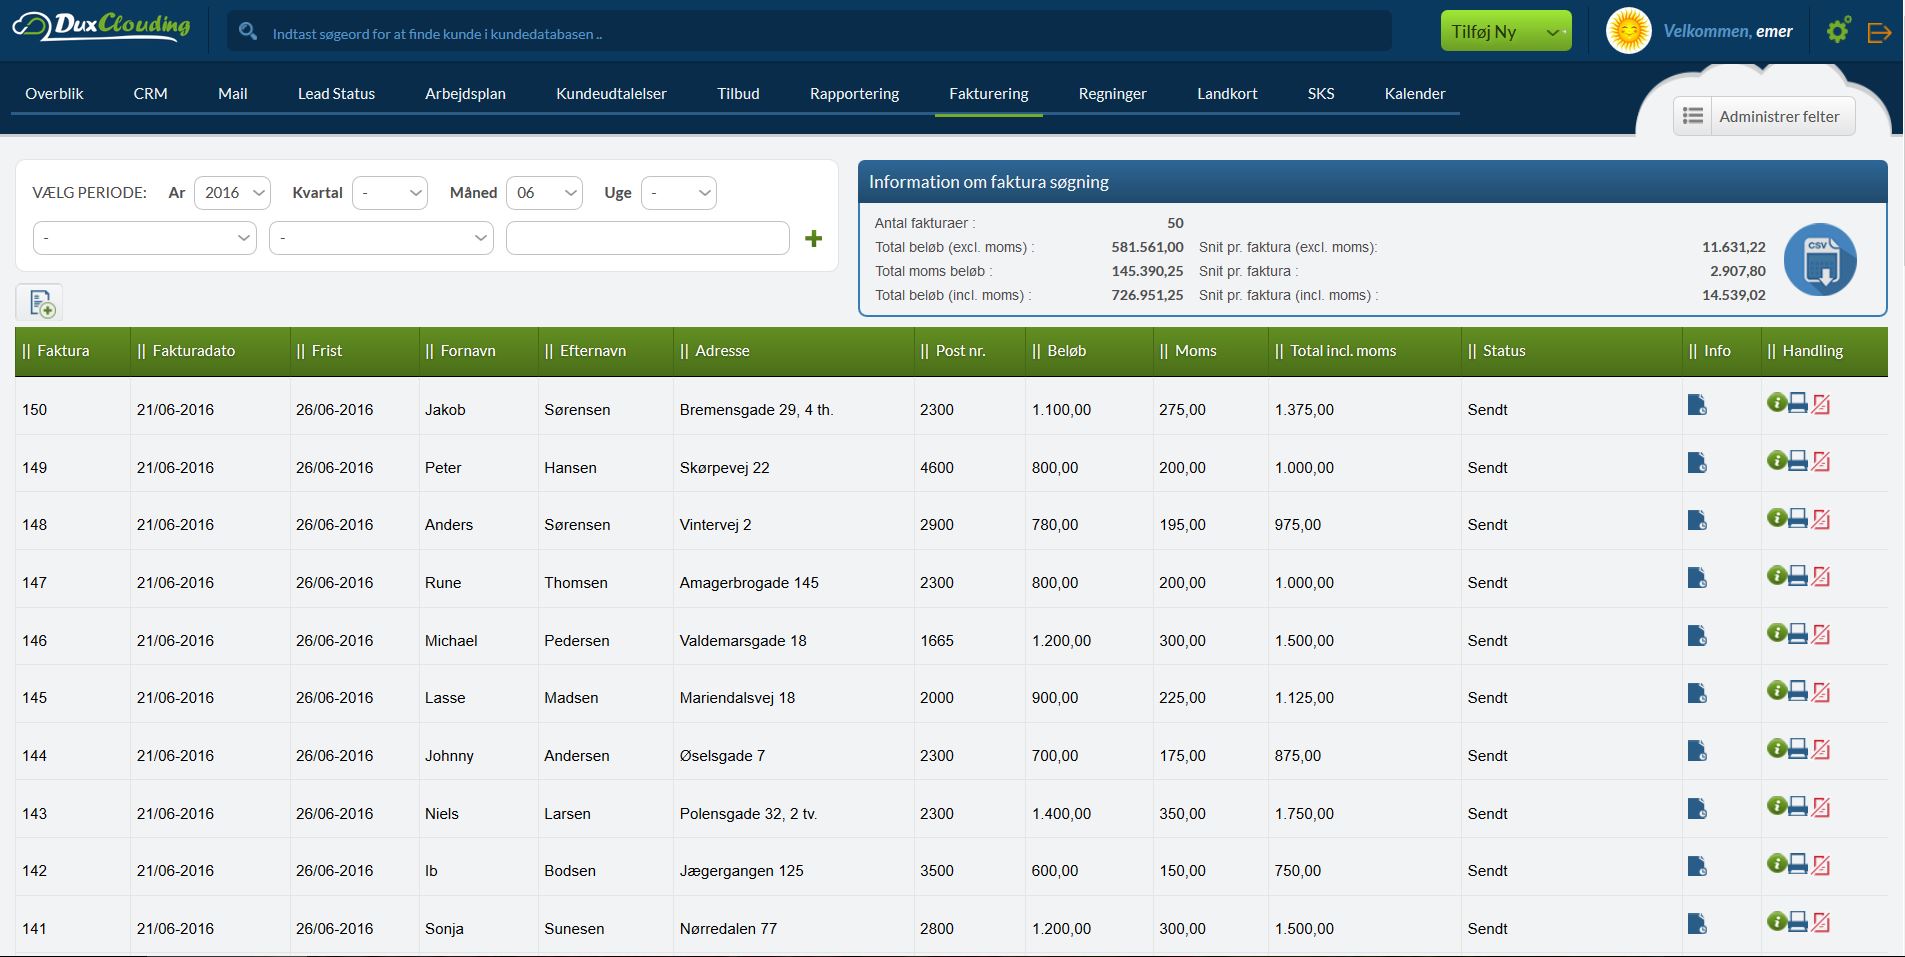
Task: Open the Måned month dropdown
Action: point(545,193)
